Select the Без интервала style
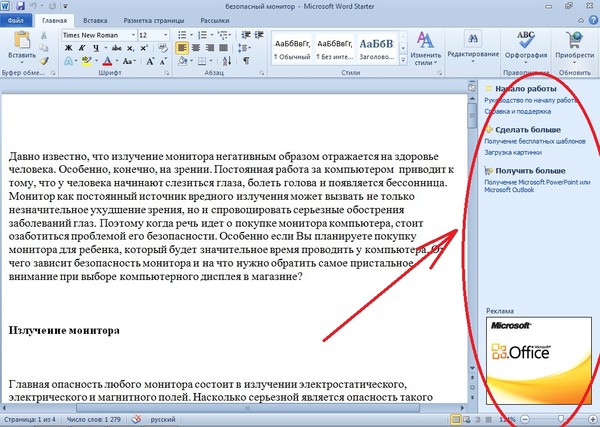This screenshot has height=427, width=600. click(x=334, y=48)
